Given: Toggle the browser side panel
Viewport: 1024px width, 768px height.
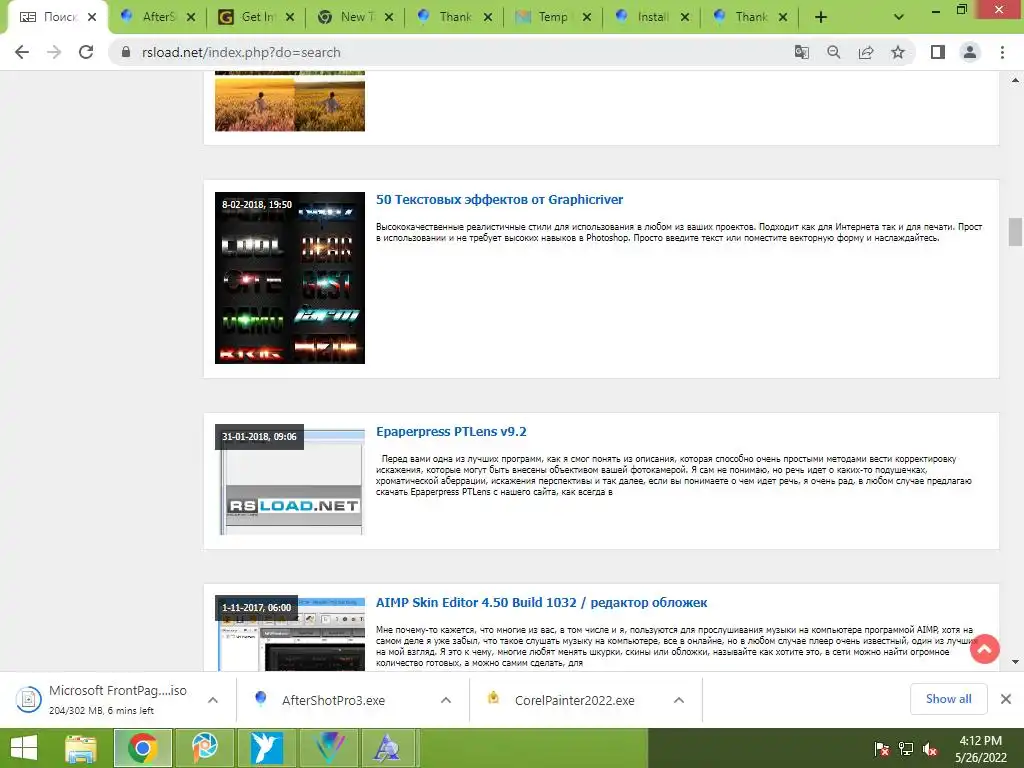Looking at the screenshot, I should (938, 52).
